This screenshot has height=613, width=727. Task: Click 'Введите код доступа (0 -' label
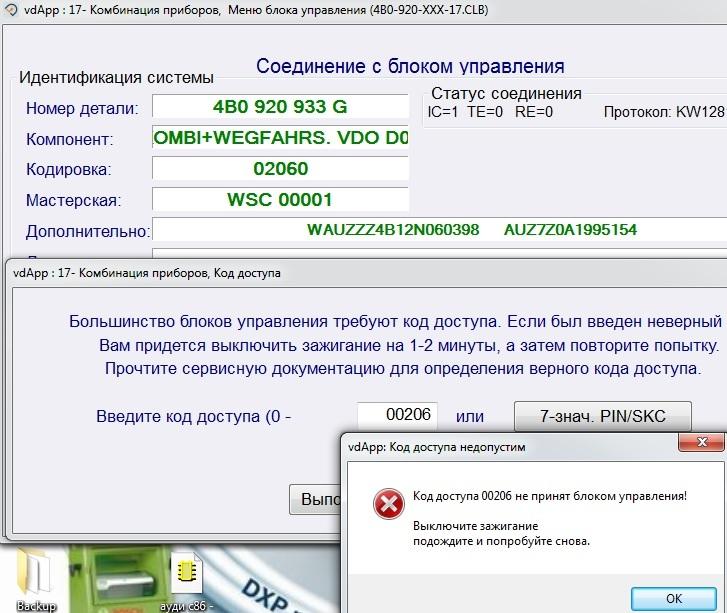[194, 416]
